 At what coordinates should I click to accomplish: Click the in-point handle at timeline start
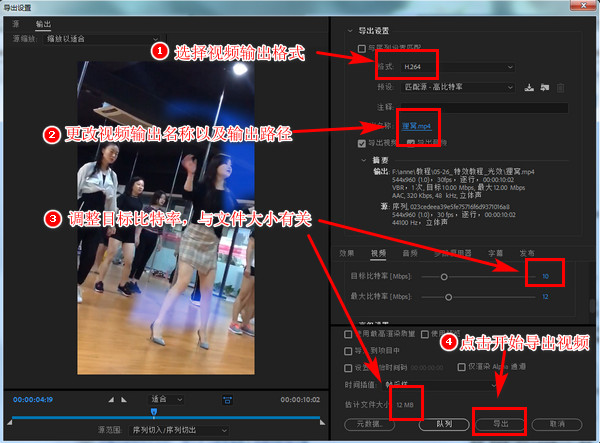click(10, 422)
